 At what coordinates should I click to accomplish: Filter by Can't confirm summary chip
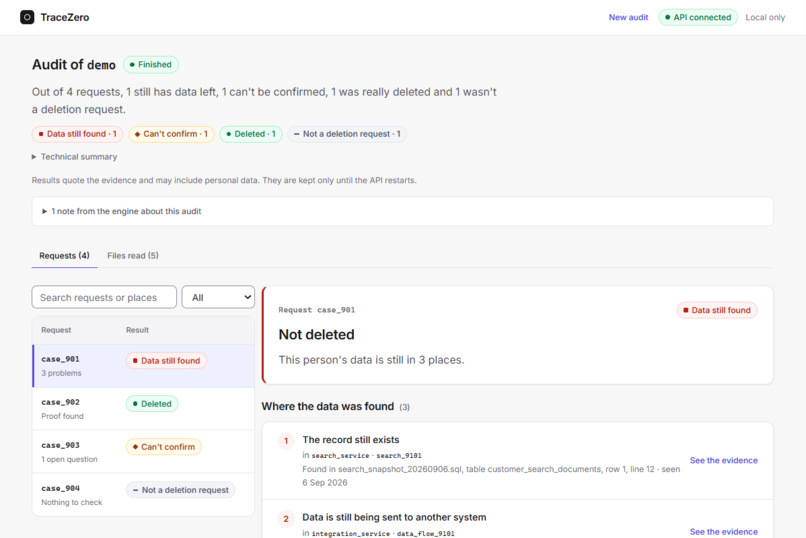click(x=171, y=134)
